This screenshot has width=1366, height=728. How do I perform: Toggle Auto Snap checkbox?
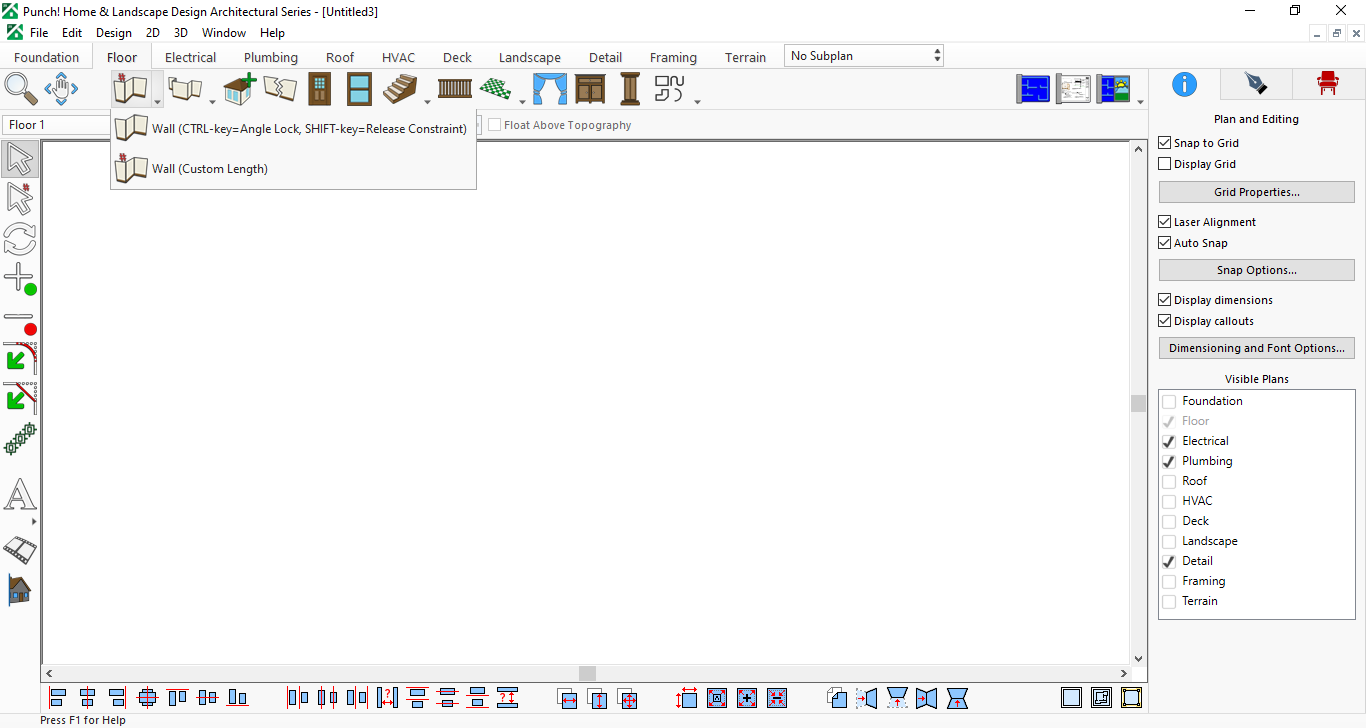(x=1165, y=243)
